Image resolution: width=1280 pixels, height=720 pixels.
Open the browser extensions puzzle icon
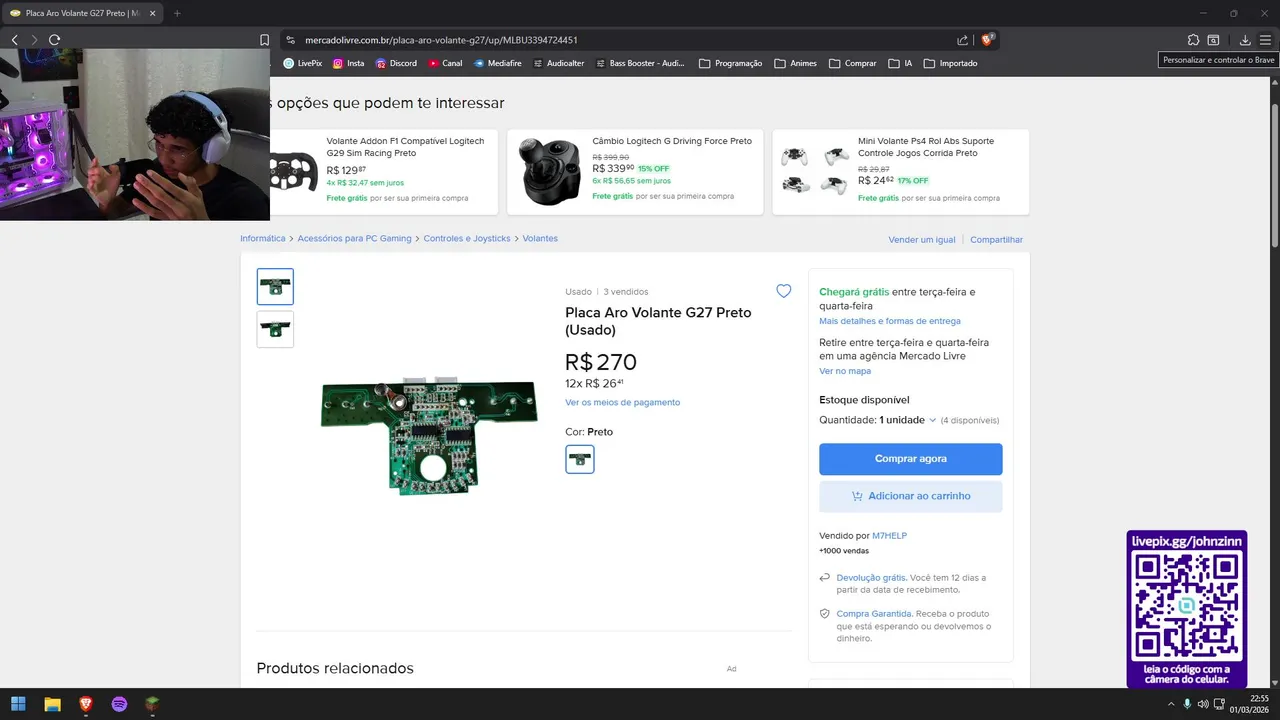(x=1193, y=40)
